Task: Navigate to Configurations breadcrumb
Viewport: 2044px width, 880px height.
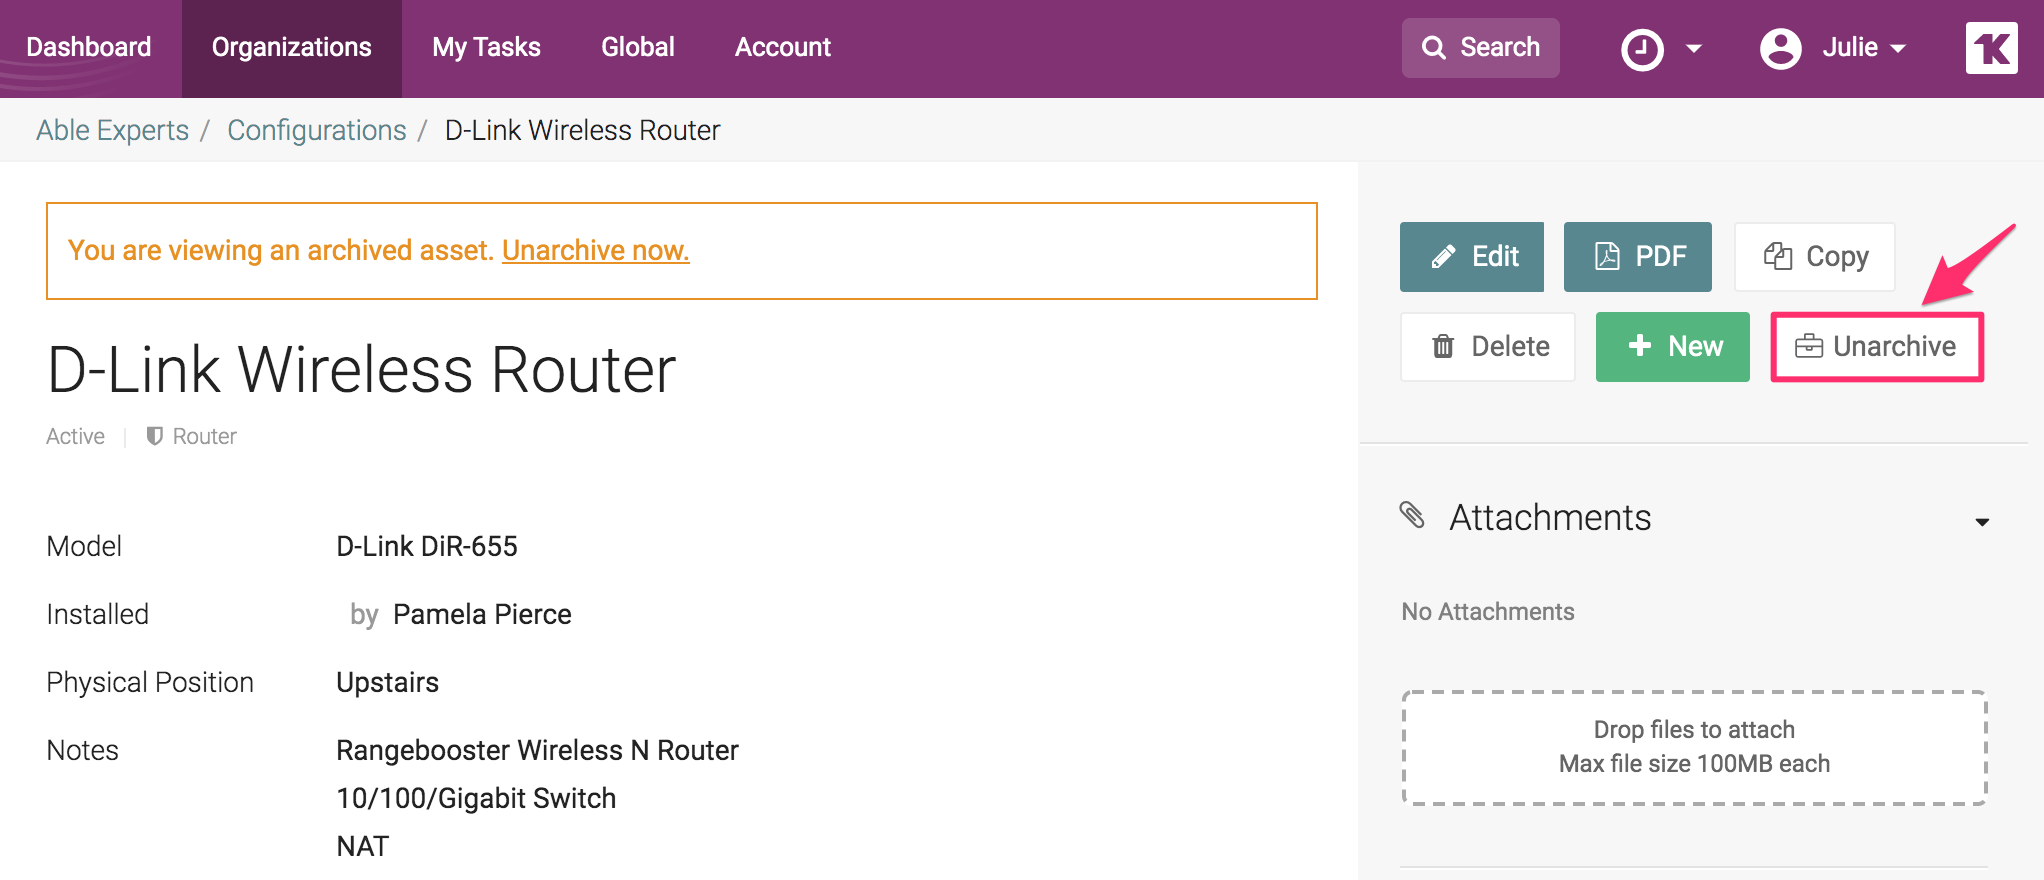Action: [316, 130]
